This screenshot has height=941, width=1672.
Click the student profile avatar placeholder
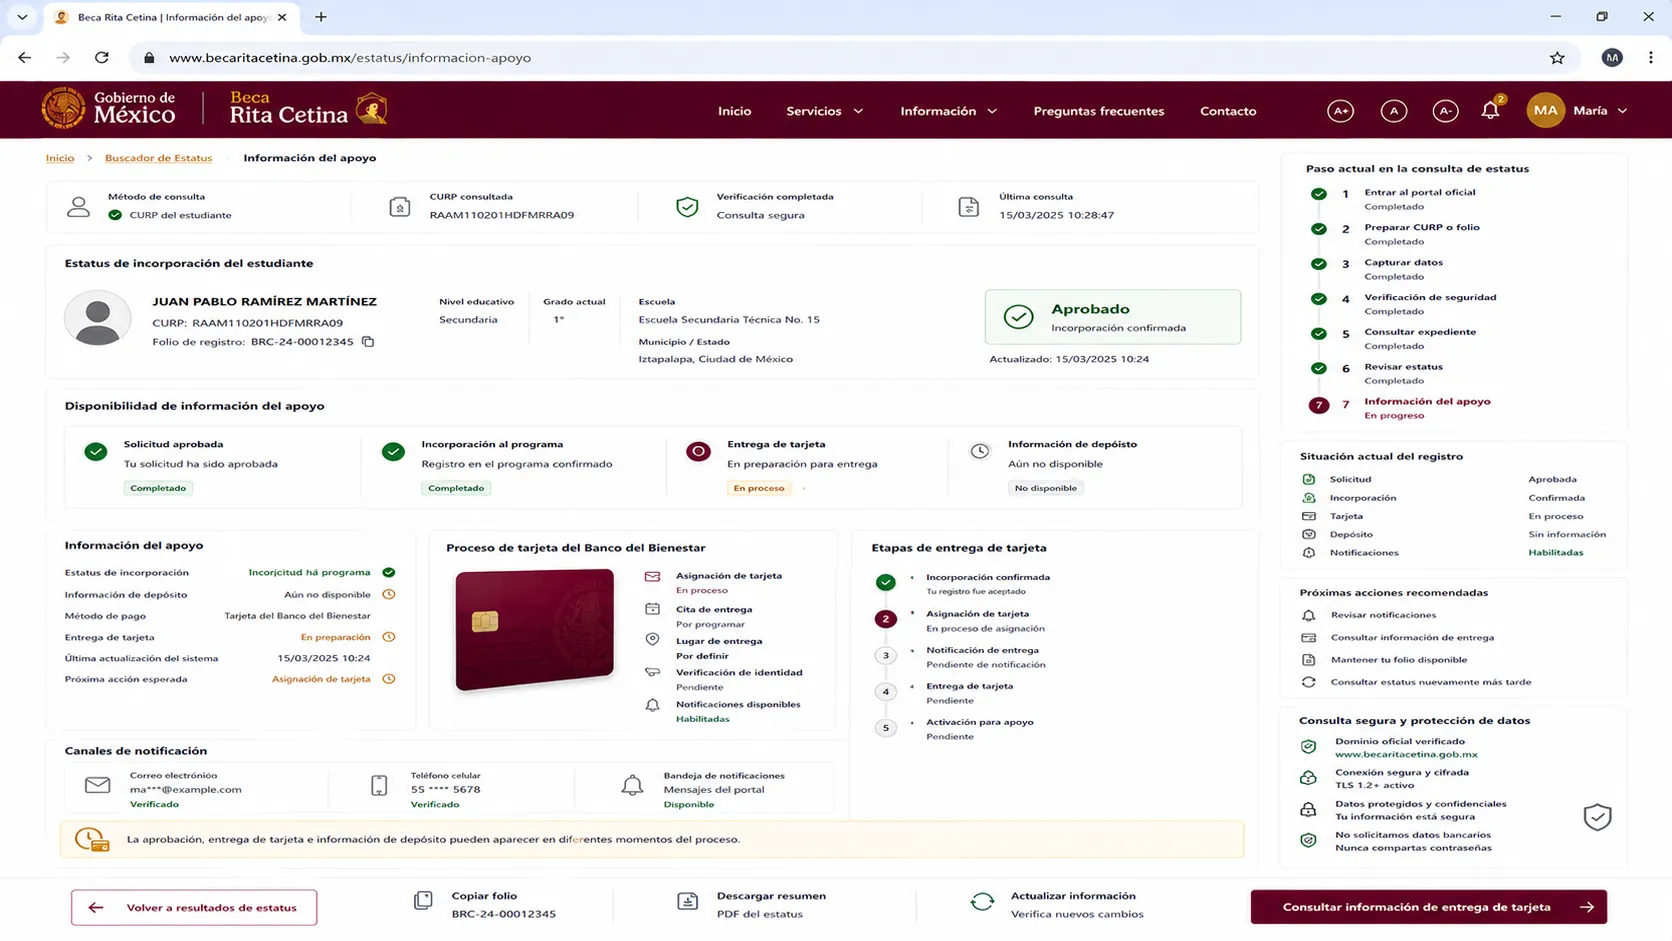pos(98,318)
